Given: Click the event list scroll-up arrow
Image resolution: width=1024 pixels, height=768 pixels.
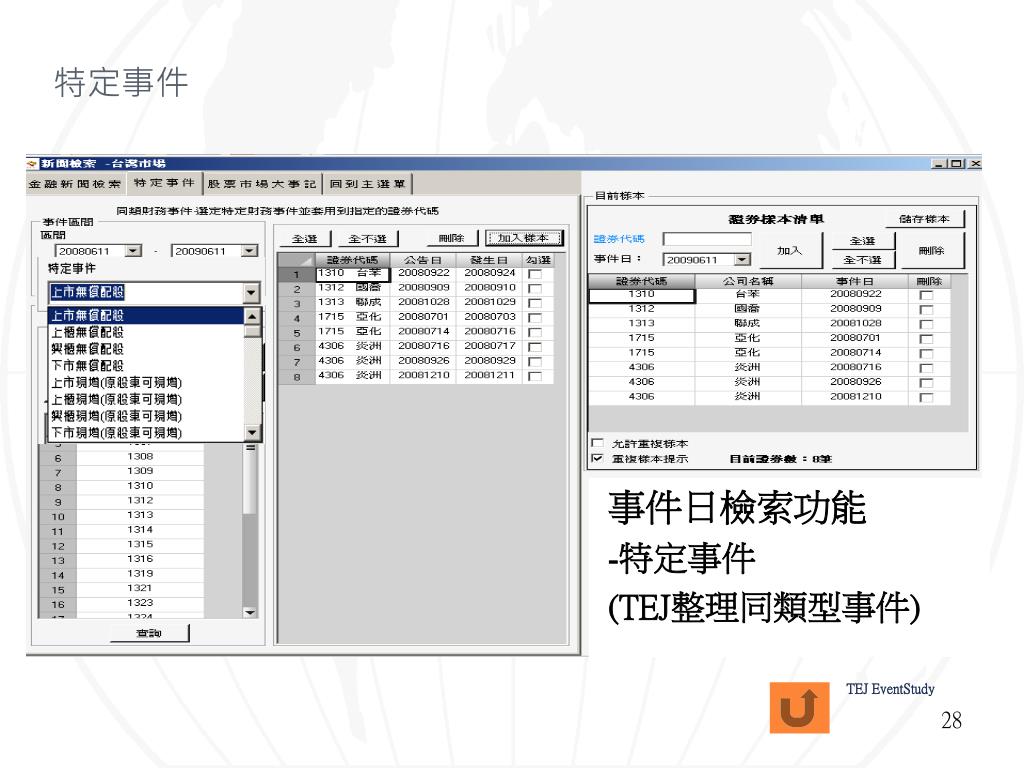Looking at the screenshot, I should tap(252, 316).
